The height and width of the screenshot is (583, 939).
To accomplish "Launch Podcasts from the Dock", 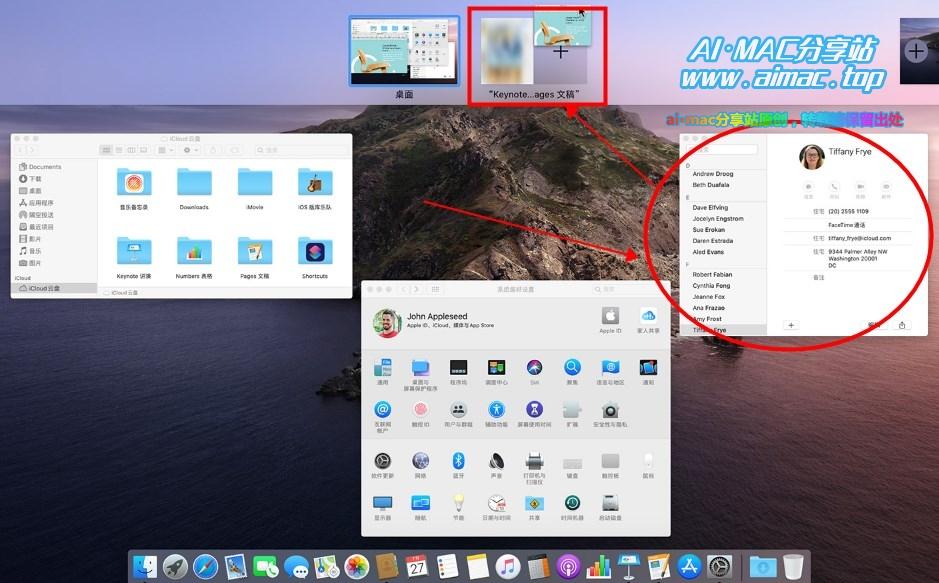I will (568, 566).
